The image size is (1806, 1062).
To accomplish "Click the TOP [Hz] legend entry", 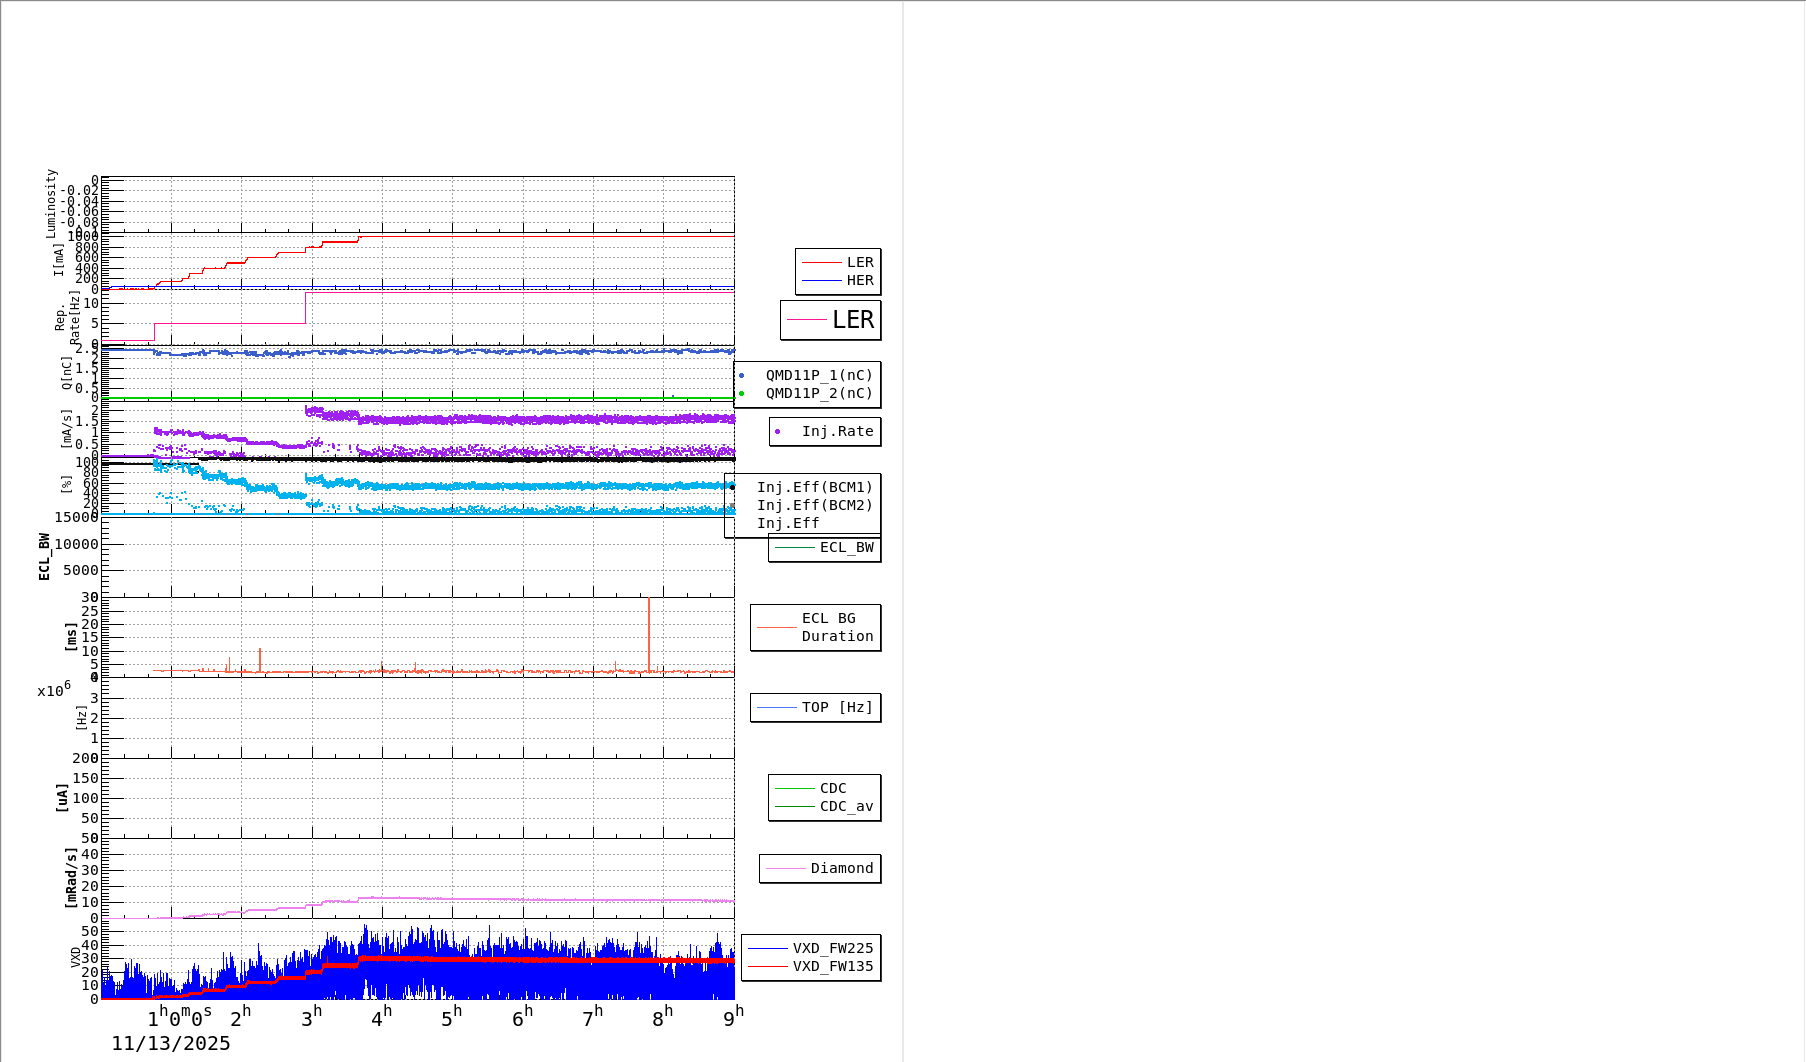I will (816, 708).
